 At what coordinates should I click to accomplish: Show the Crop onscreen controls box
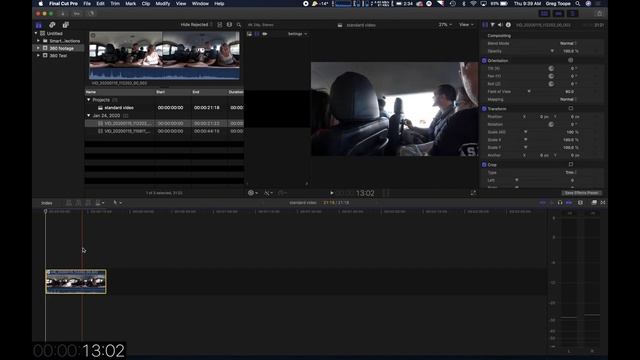tap(571, 164)
